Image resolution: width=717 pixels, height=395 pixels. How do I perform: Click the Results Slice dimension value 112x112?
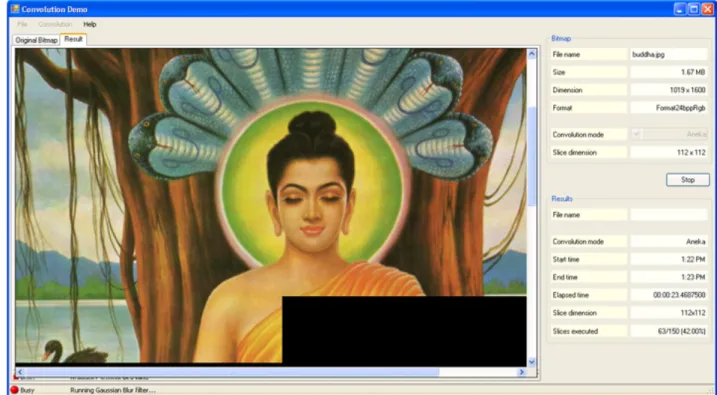click(669, 313)
